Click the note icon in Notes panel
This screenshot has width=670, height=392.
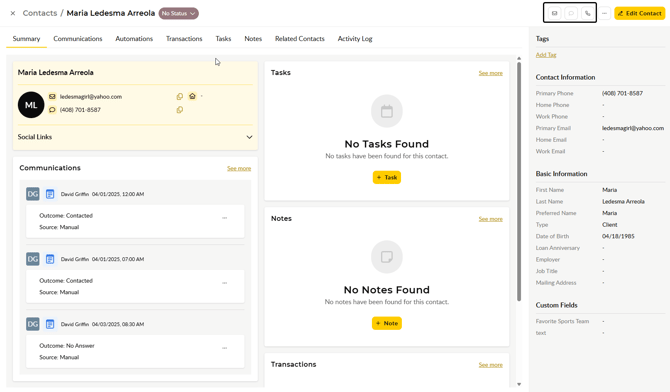(387, 257)
